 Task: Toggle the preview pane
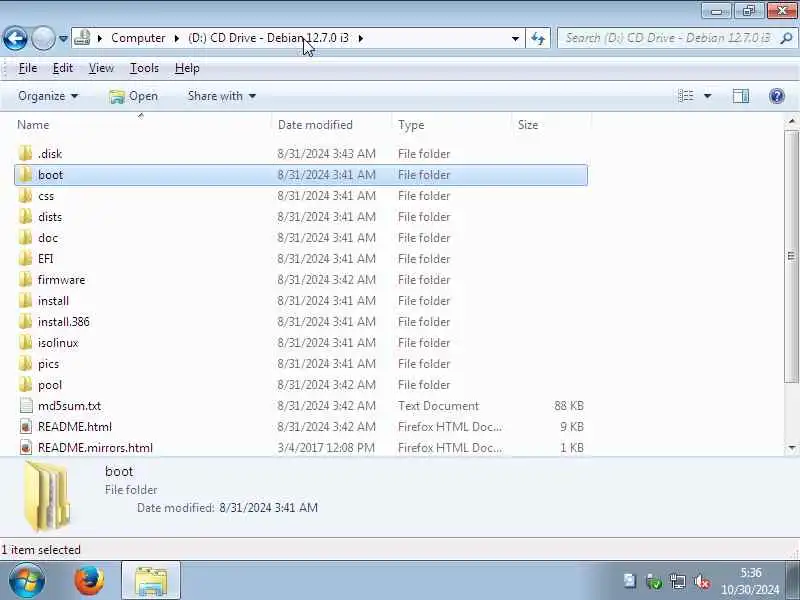click(x=741, y=96)
